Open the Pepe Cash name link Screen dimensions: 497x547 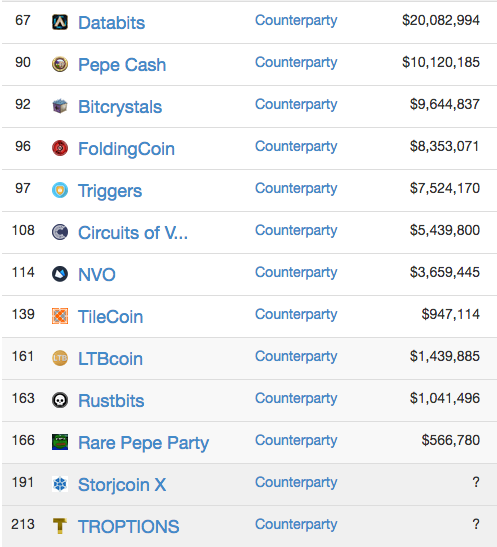[x=122, y=65]
